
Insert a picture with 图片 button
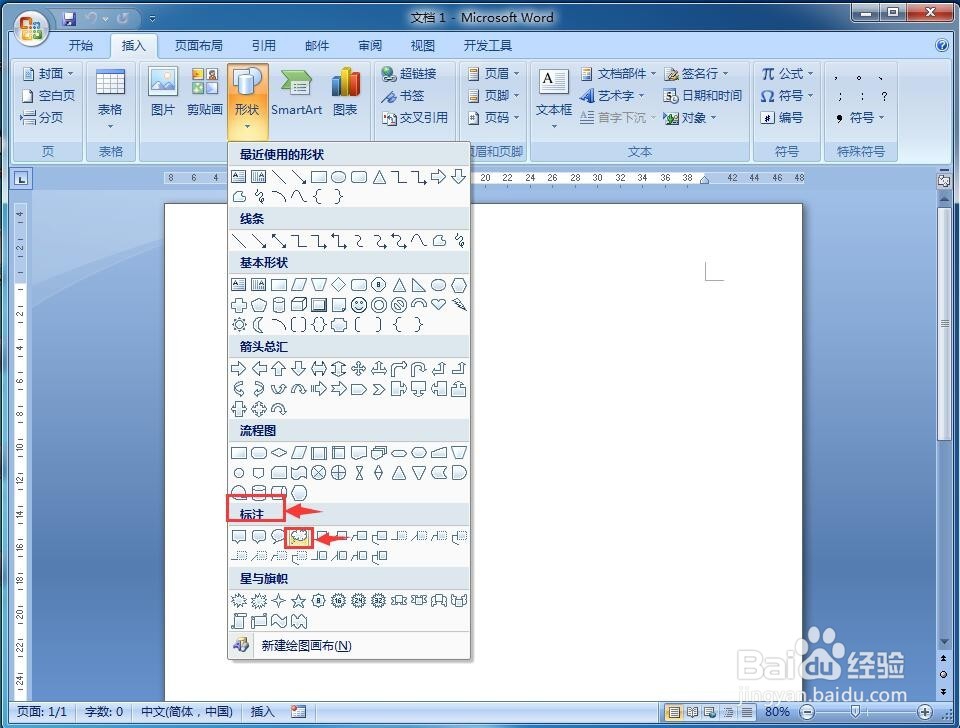click(x=163, y=92)
